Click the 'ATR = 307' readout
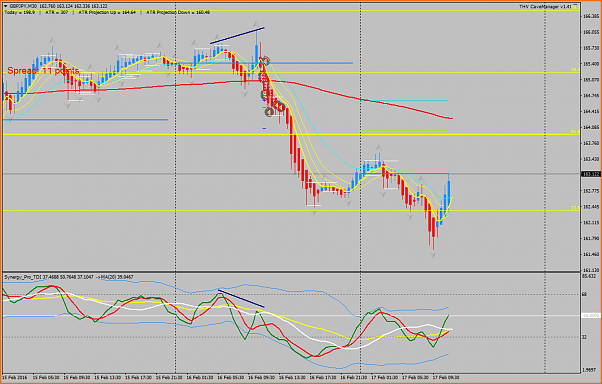Viewport: 602px width, 384px height. (x=56, y=12)
